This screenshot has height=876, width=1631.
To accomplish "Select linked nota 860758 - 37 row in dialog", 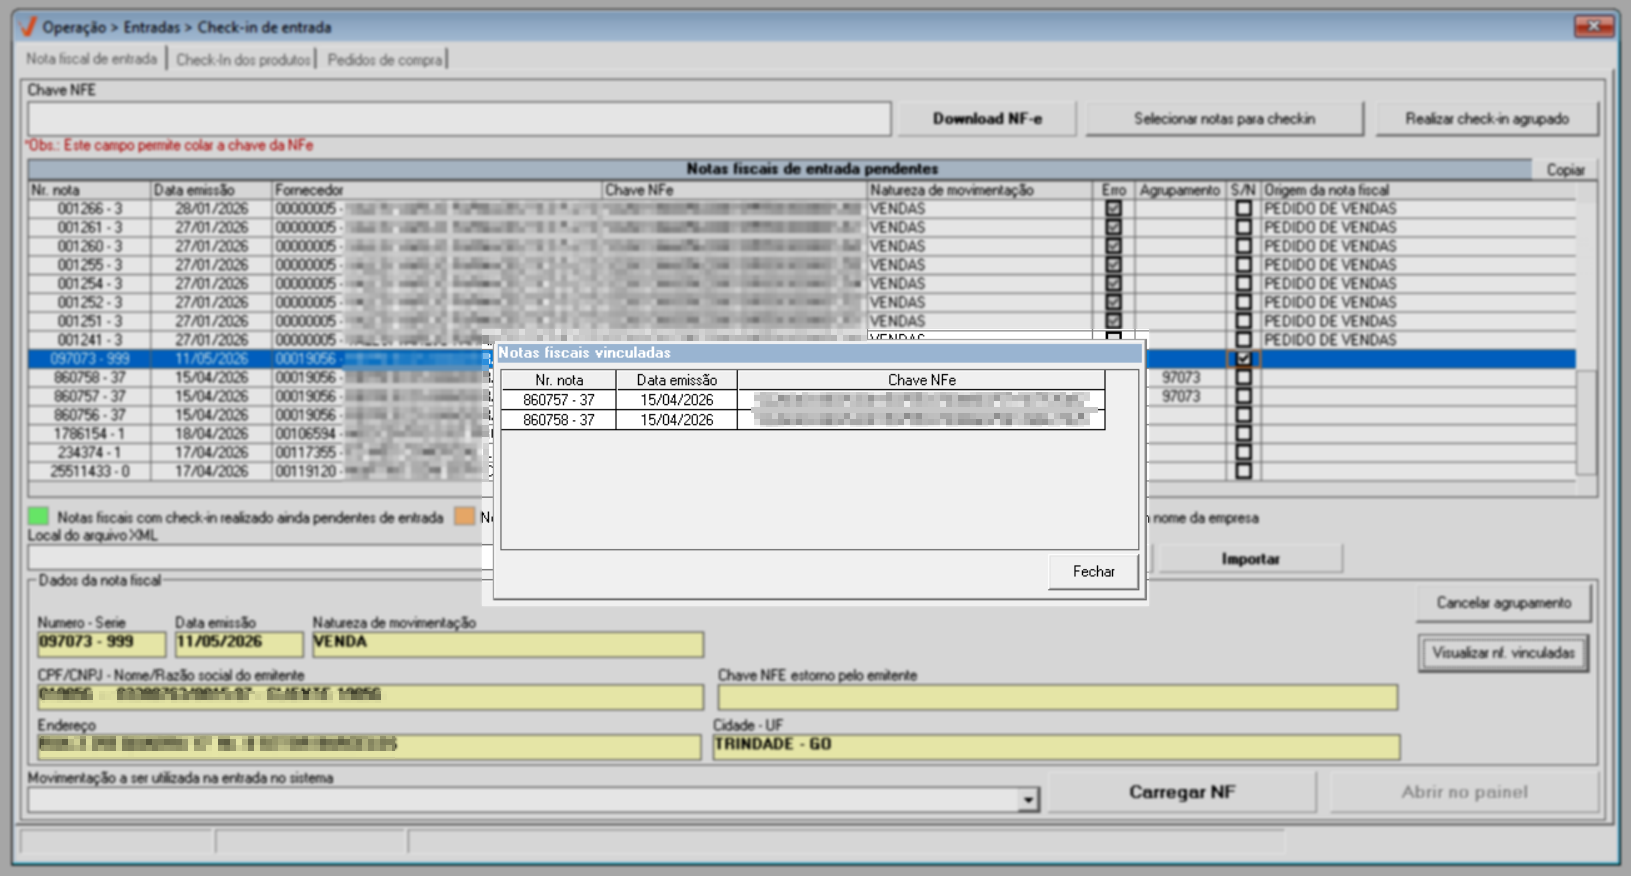I will coord(802,420).
